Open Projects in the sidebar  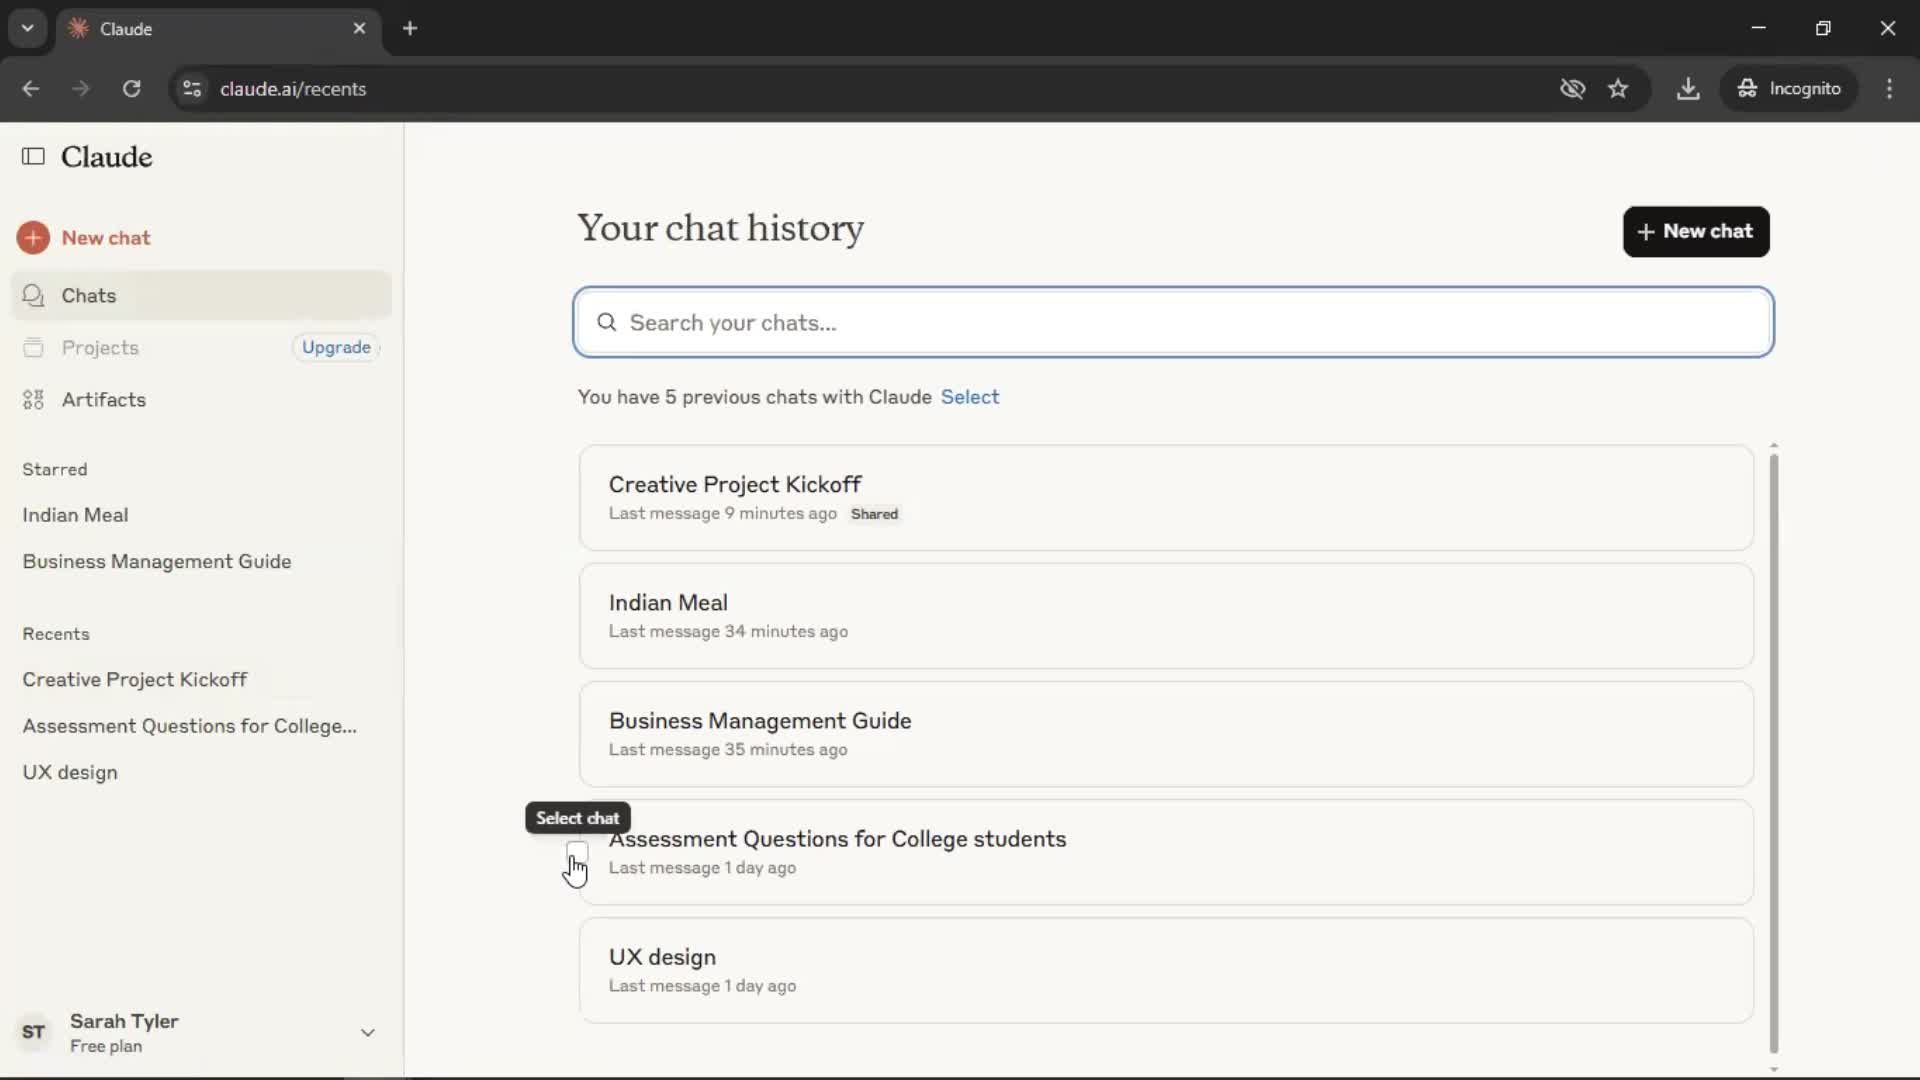coord(101,347)
